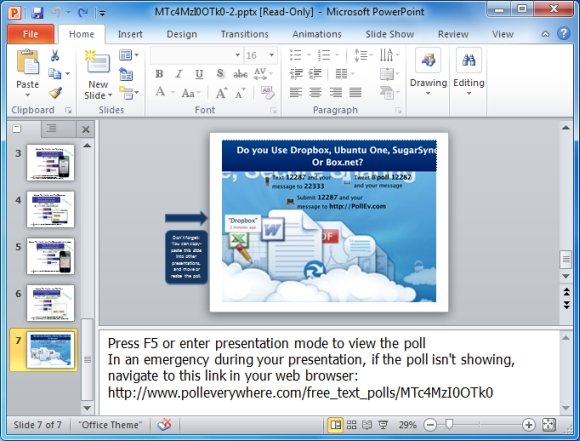This screenshot has height=441, width=580.
Task: Click spell check icon in status bar
Action: click(164, 425)
